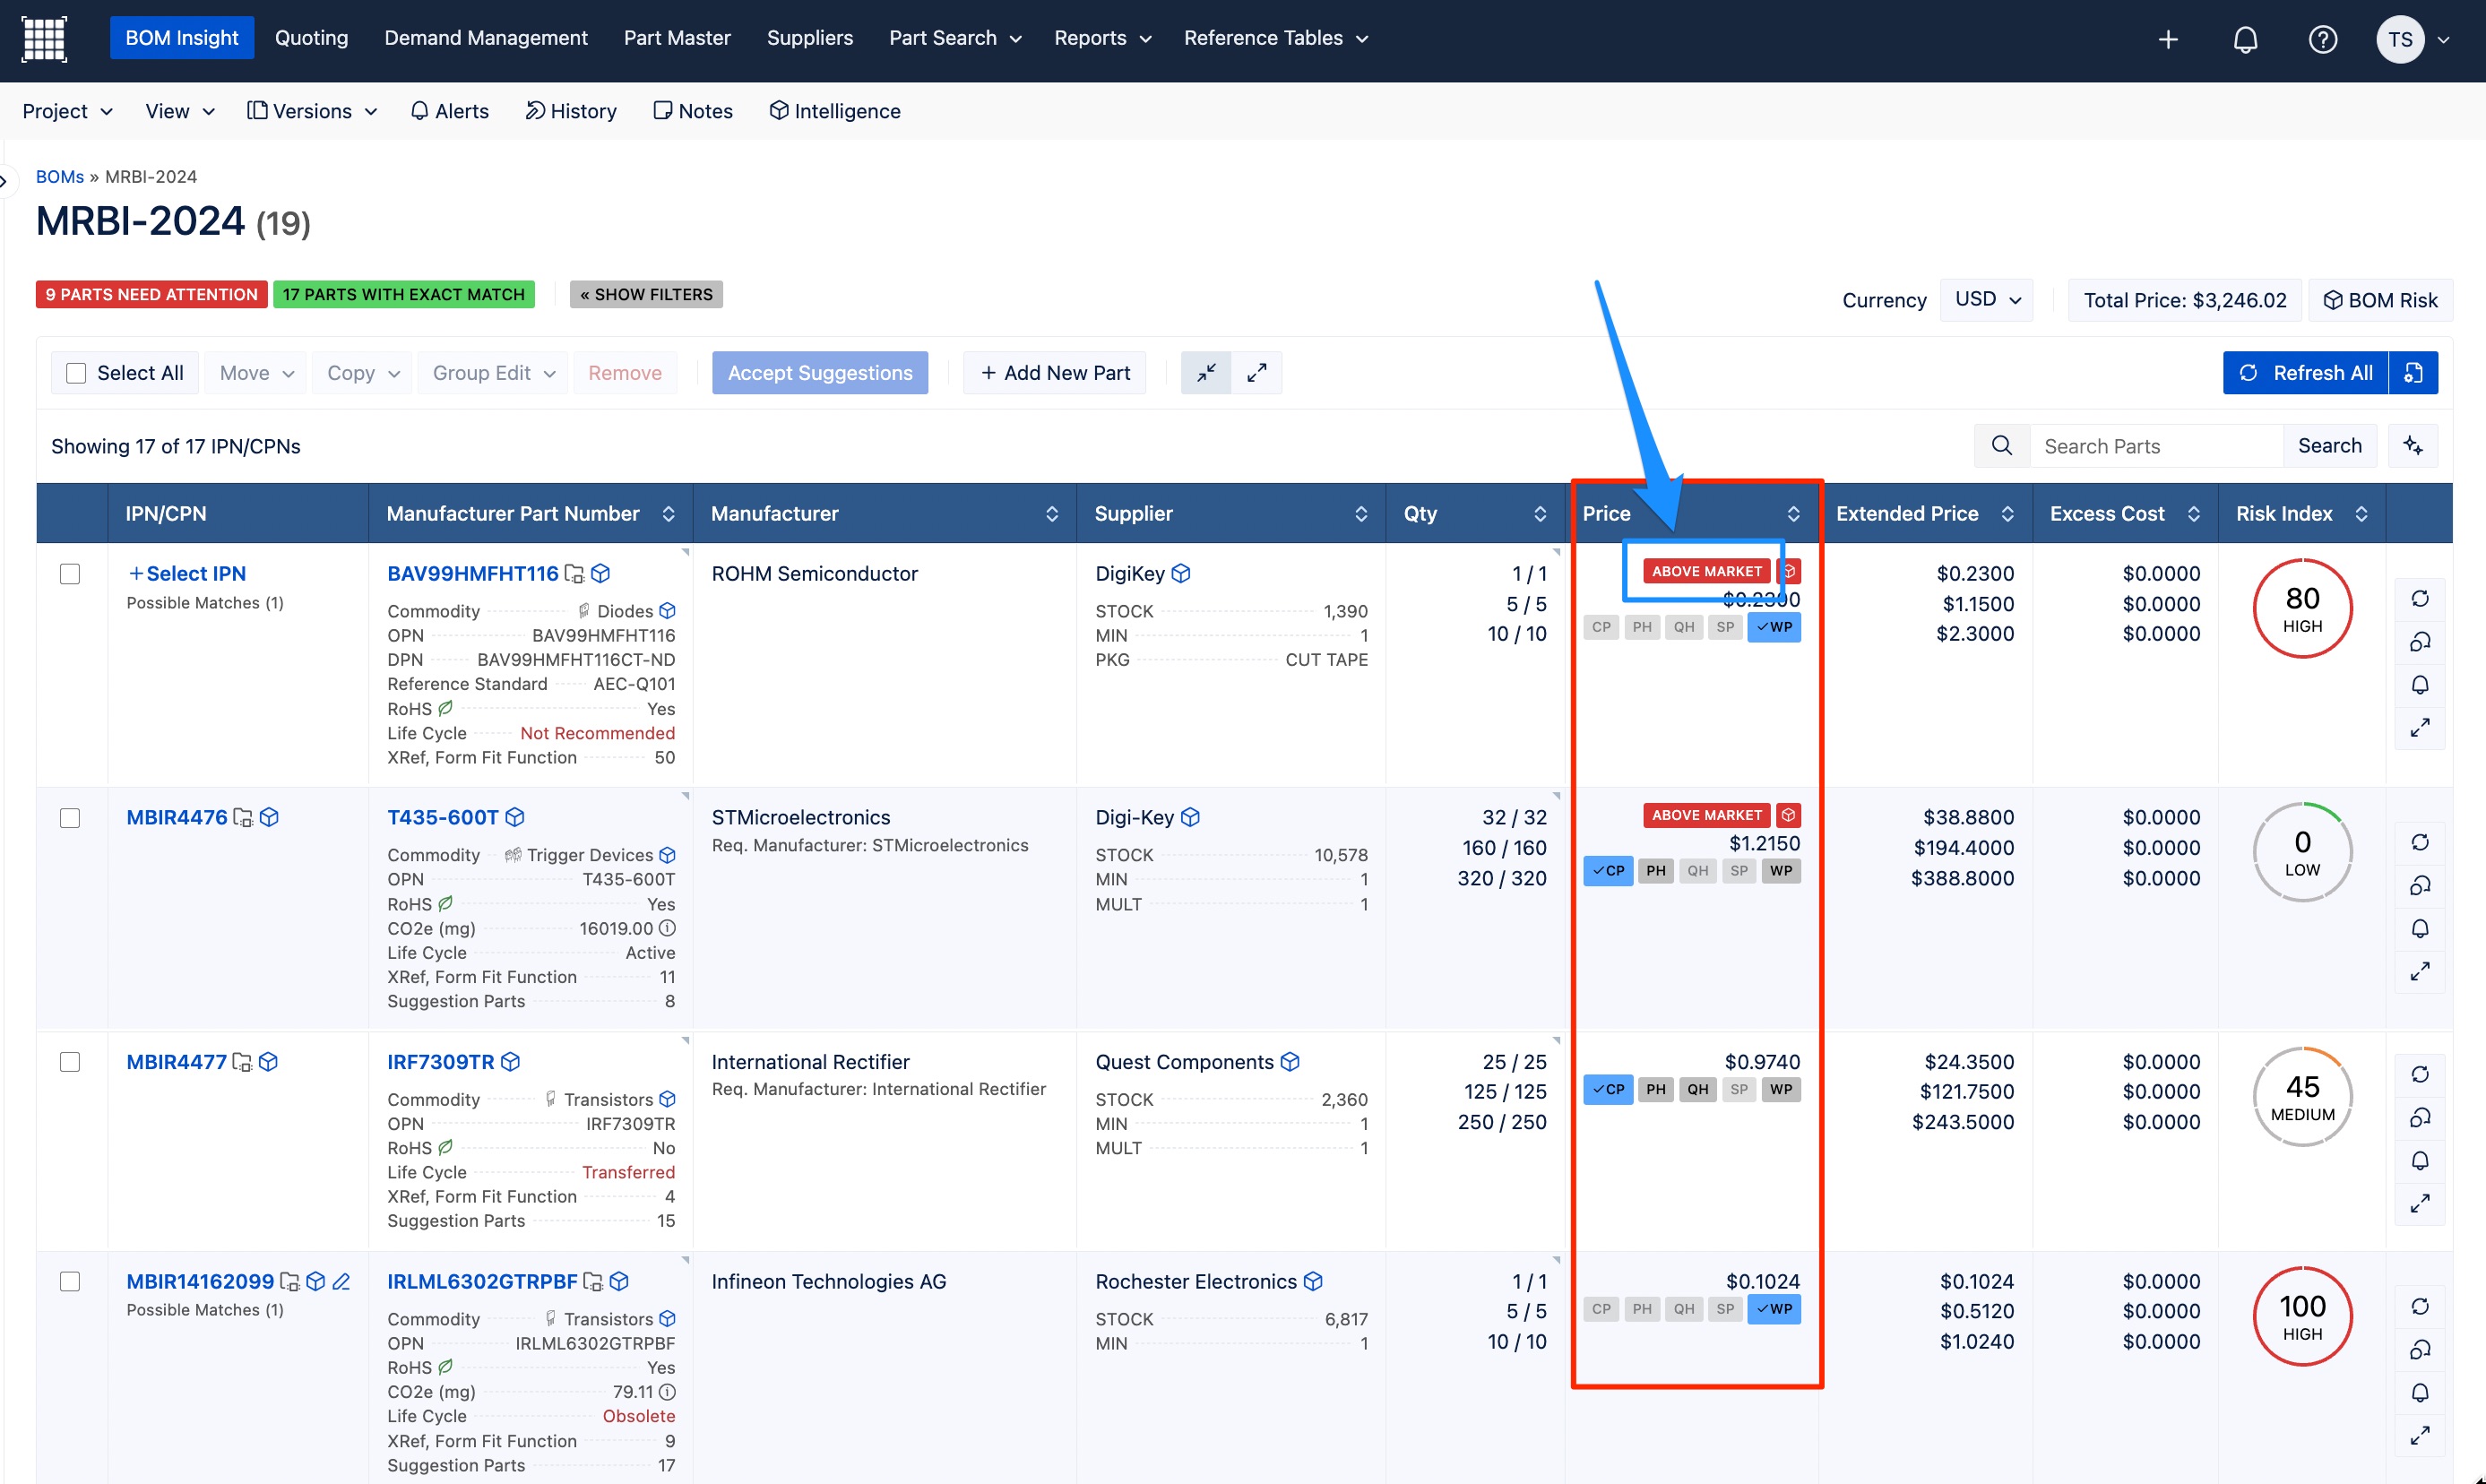The width and height of the screenshot is (2486, 1484).
Task: Click the Accept Suggestions button
Action: [820, 373]
